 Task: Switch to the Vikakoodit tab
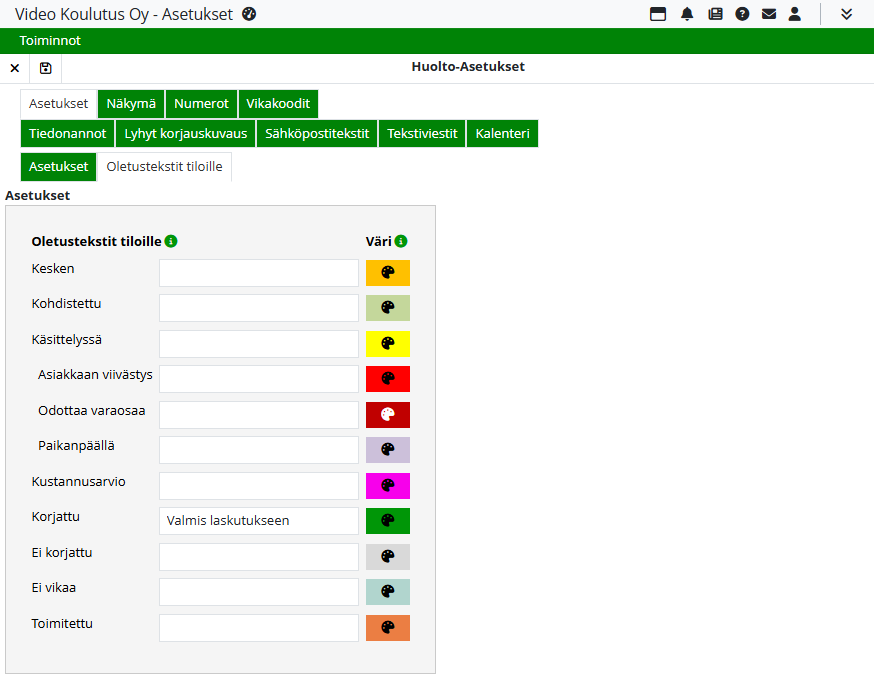(x=278, y=104)
